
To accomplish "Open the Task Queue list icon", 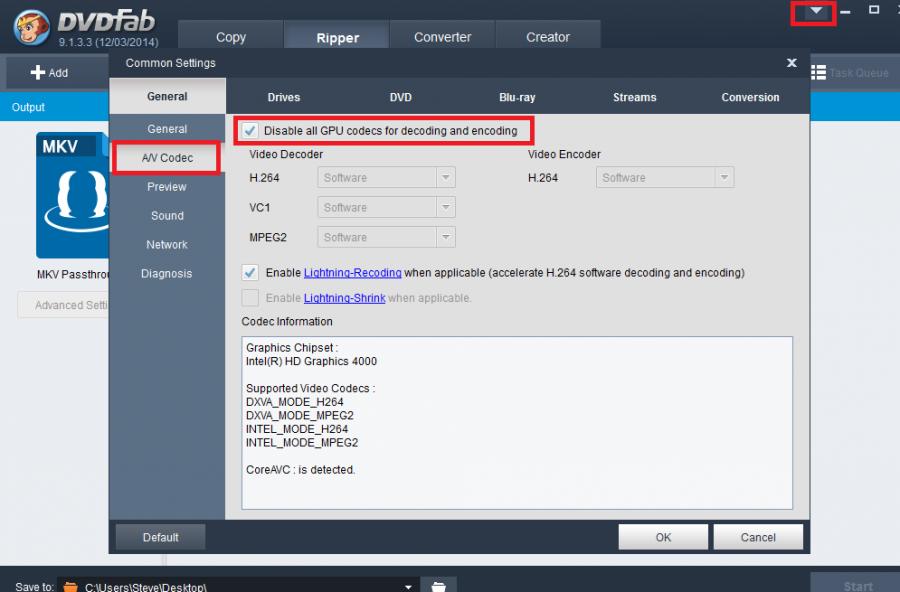I will 818,73.
